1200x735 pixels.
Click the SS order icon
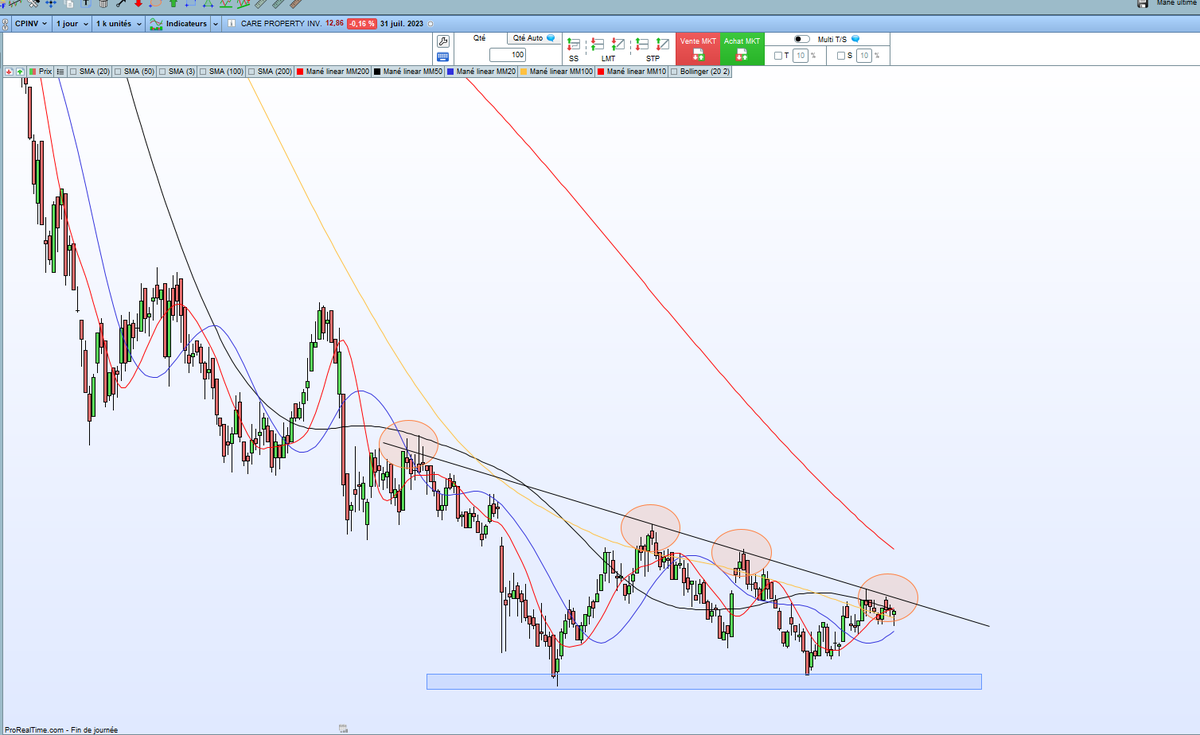(574, 45)
